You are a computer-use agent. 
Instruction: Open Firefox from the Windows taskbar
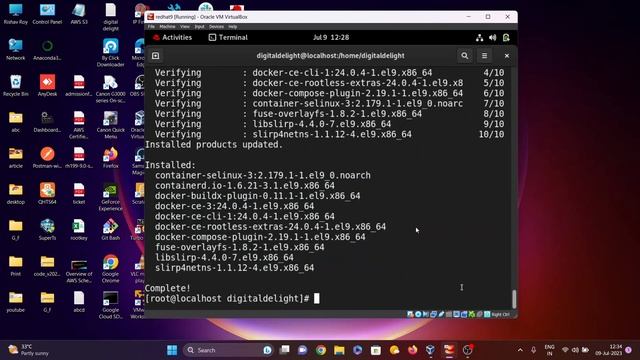click(x=413, y=350)
